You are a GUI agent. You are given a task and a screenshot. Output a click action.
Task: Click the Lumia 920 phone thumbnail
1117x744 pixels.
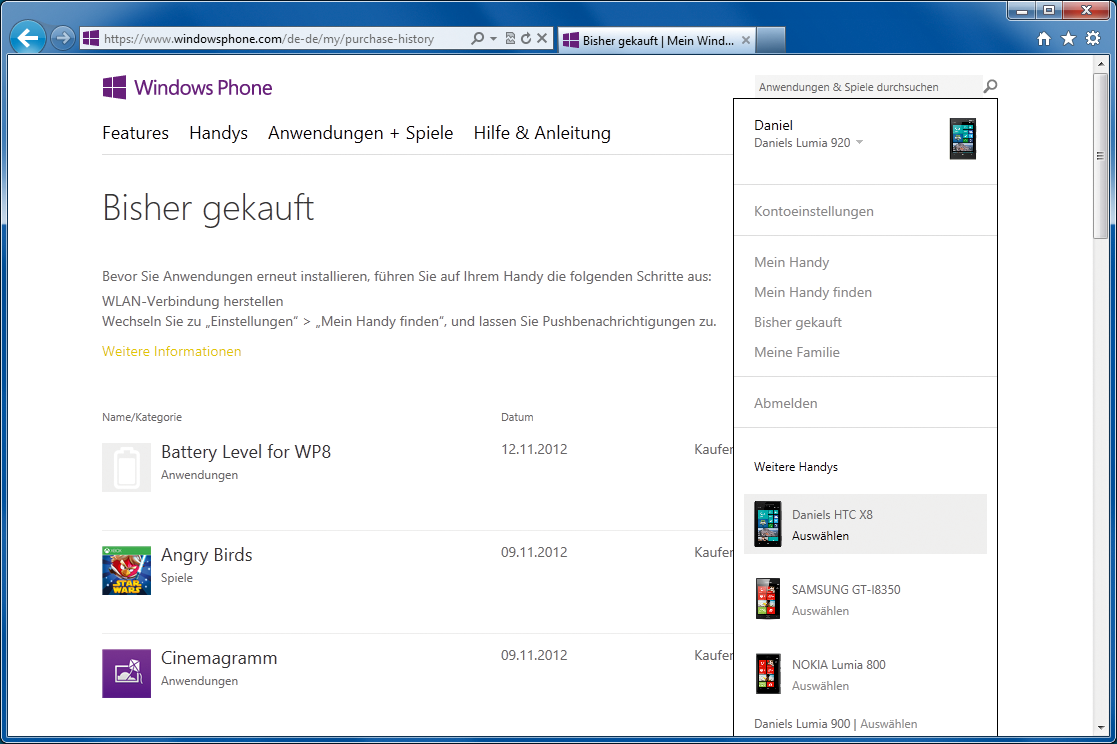[963, 138]
